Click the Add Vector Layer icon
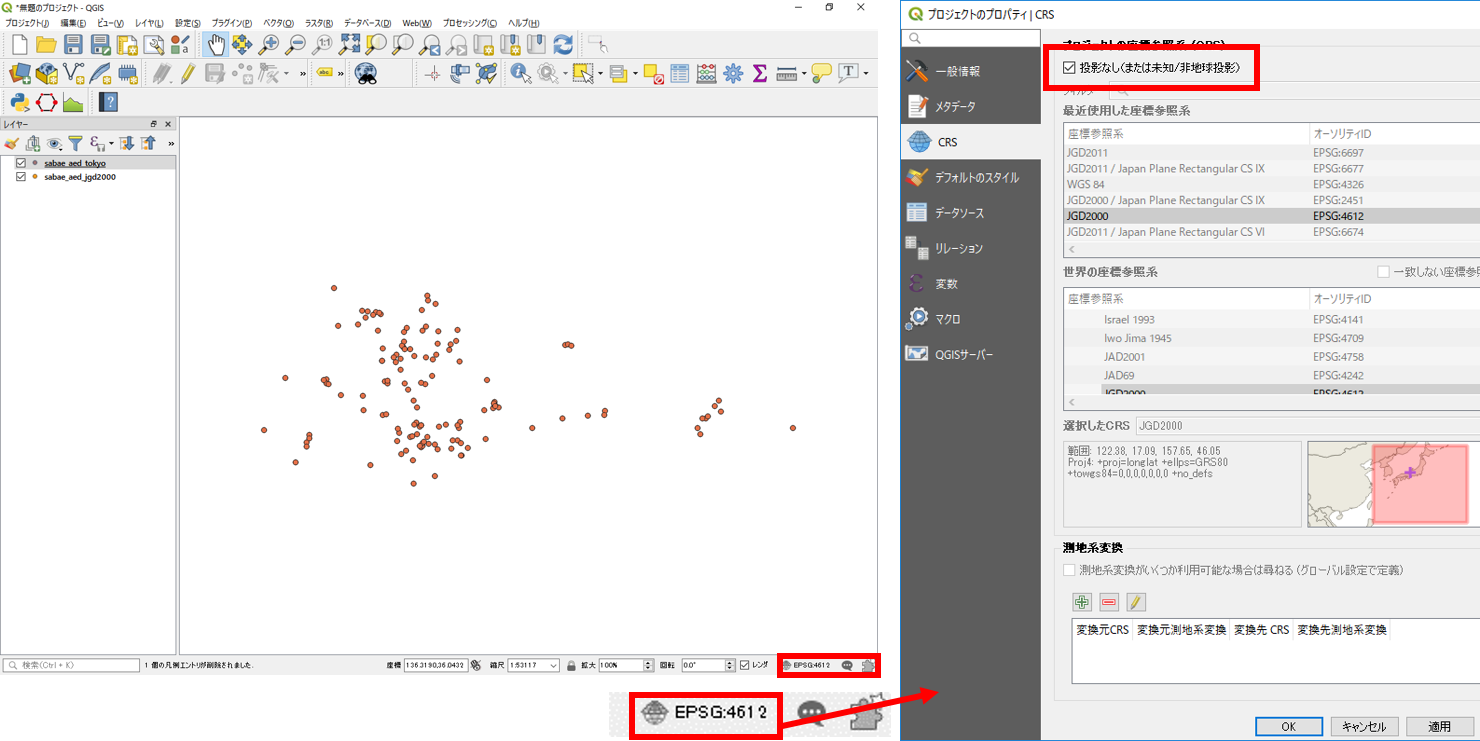Screen dimensions: 1480x741 click(x=74, y=73)
